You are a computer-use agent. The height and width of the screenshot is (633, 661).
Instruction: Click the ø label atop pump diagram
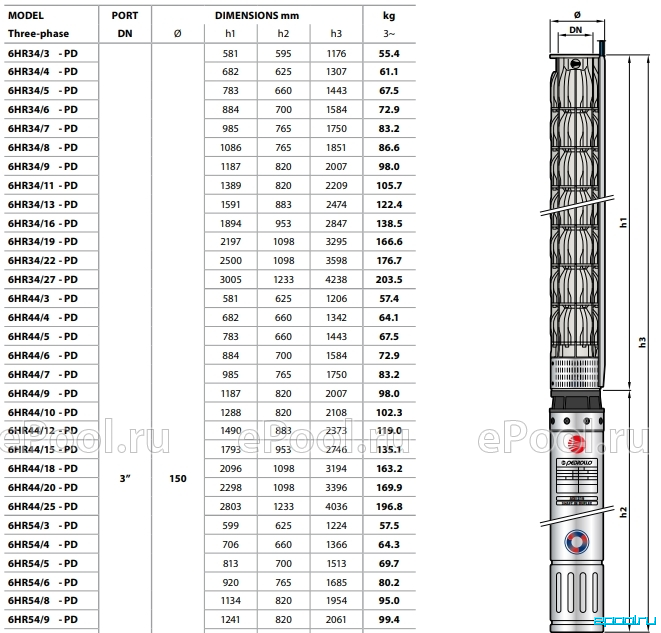pyautogui.click(x=577, y=15)
